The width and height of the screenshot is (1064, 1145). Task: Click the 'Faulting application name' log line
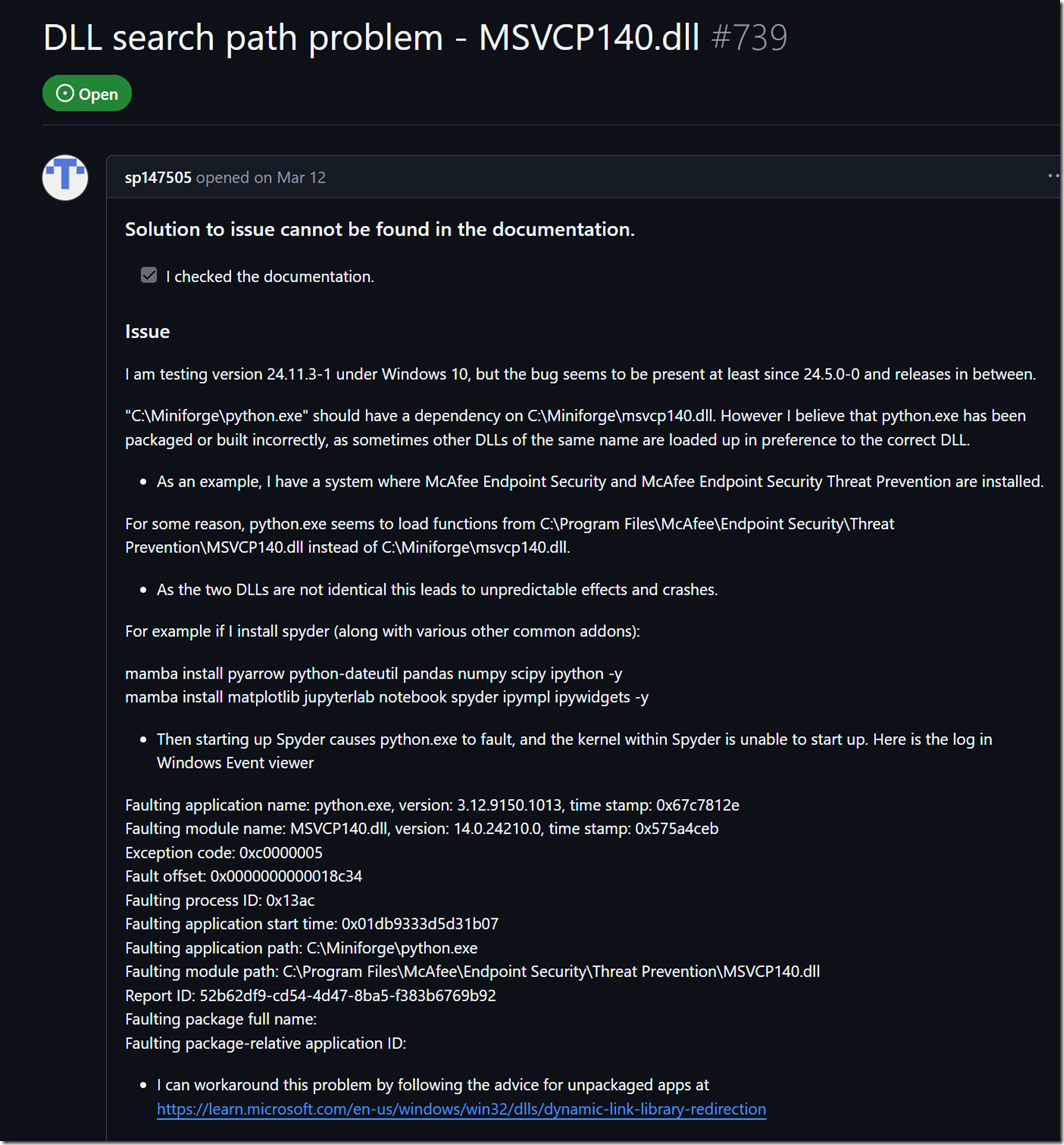click(432, 804)
